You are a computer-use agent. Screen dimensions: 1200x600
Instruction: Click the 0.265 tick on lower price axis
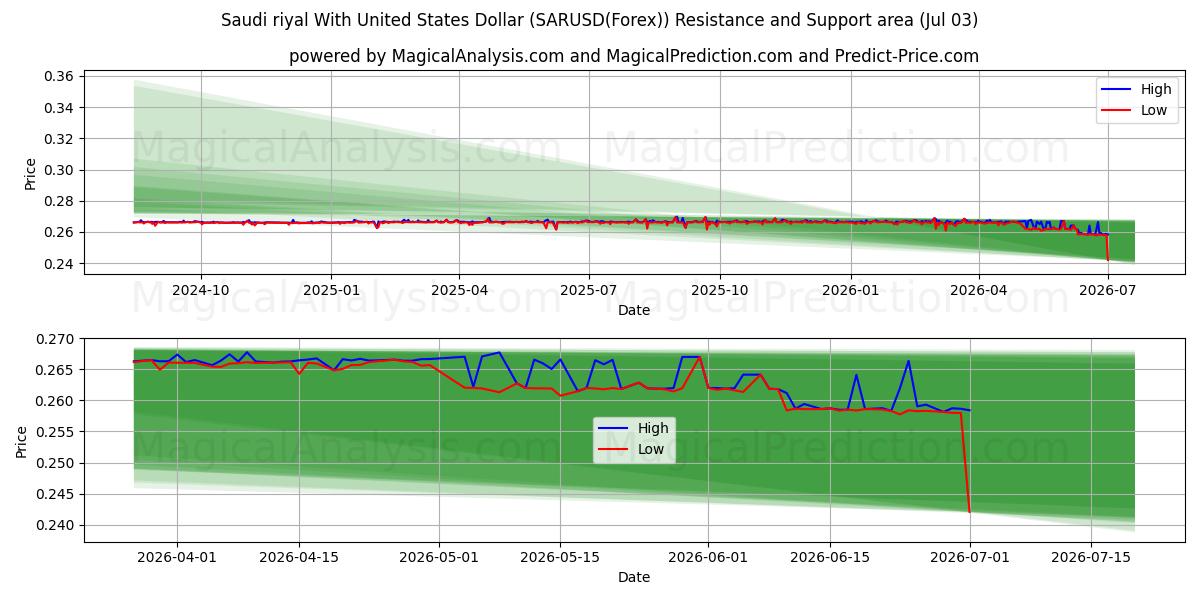click(x=56, y=370)
